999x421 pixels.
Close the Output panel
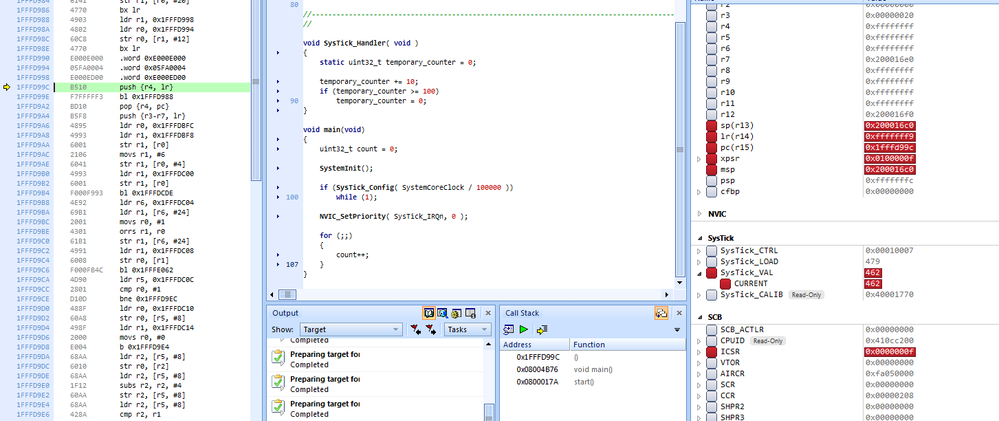click(x=488, y=313)
